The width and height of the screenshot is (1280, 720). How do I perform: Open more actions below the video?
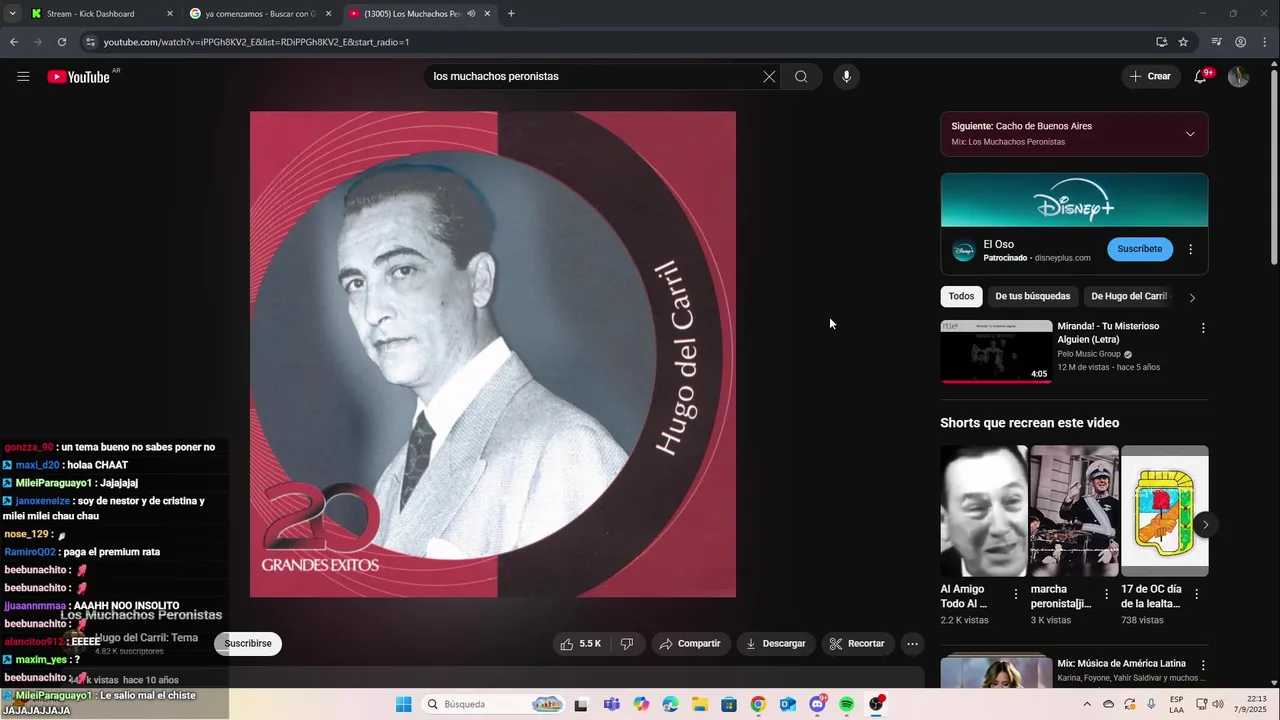click(912, 644)
